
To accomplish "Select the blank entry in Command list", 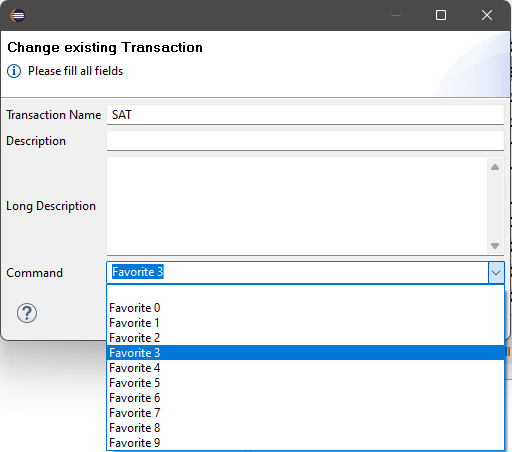I will (305, 293).
